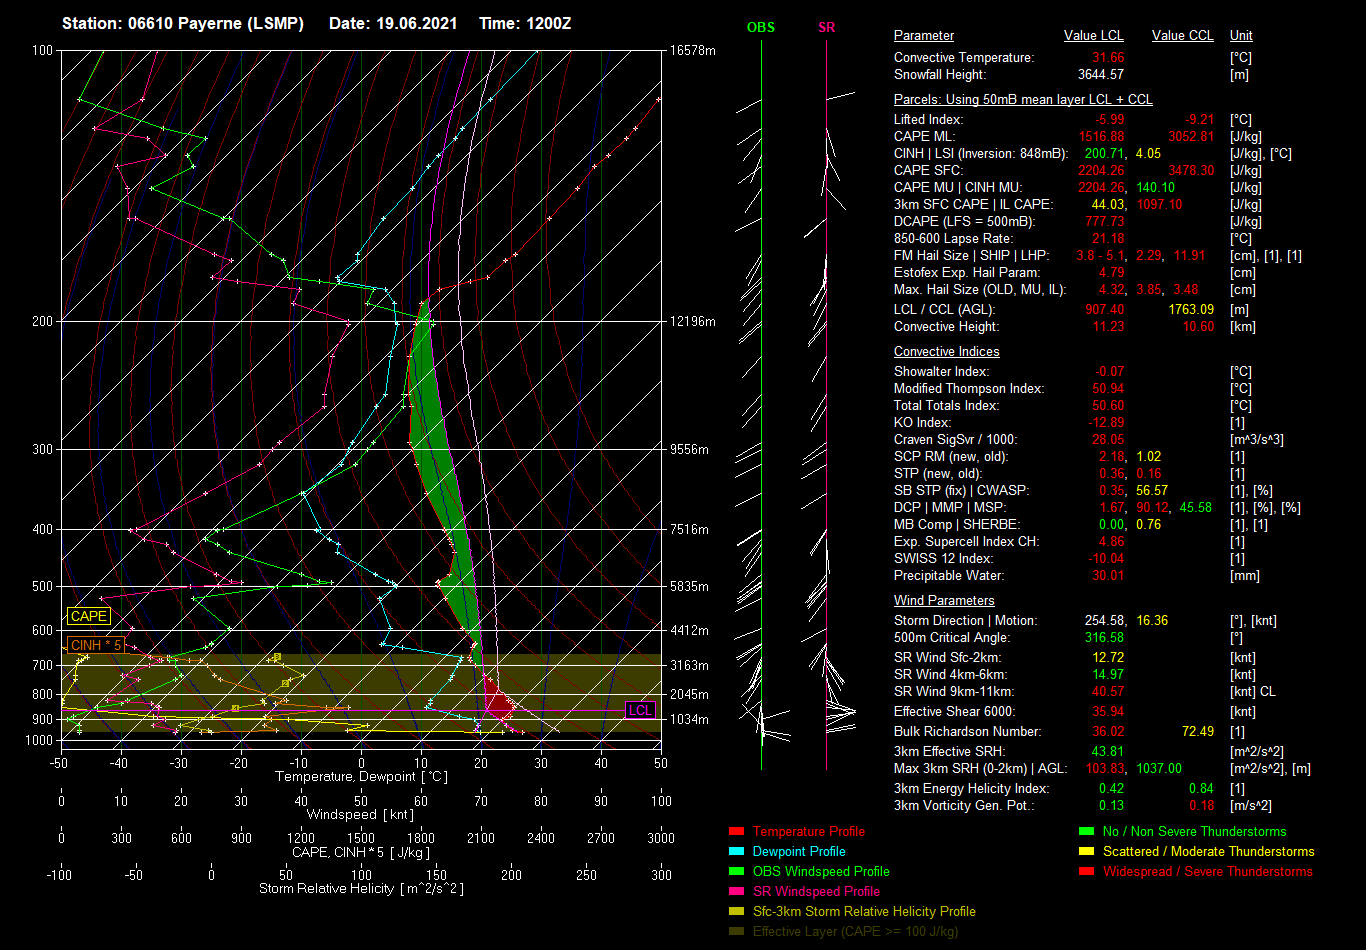Select the magenta SR Windspeed Profile swatch
The image size is (1366, 950).
point(736,892)
